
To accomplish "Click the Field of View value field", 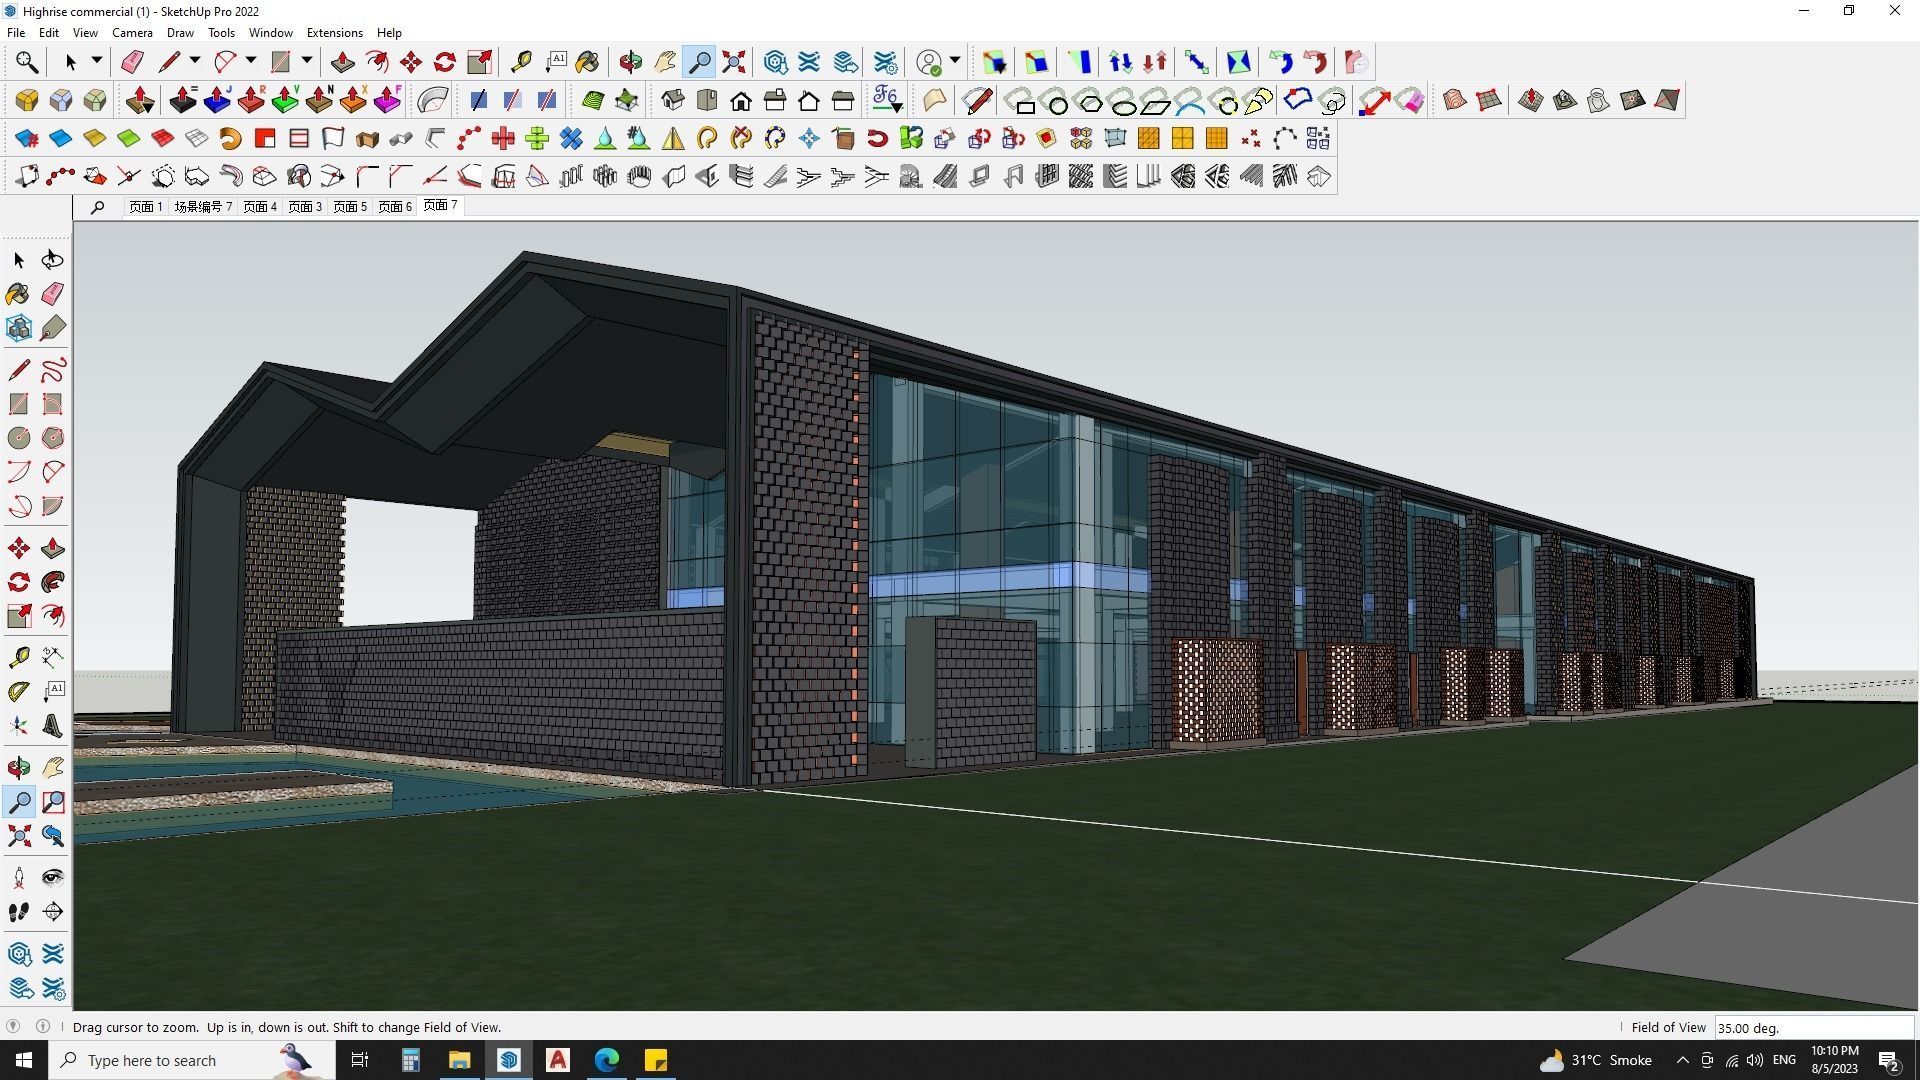I will point(1813,1027).
